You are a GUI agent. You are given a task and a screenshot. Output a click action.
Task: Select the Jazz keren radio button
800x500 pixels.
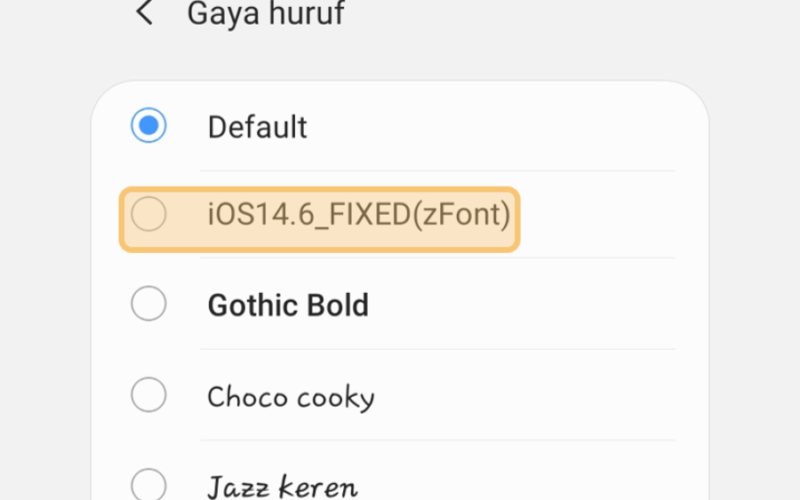click(x=148, y=484)
